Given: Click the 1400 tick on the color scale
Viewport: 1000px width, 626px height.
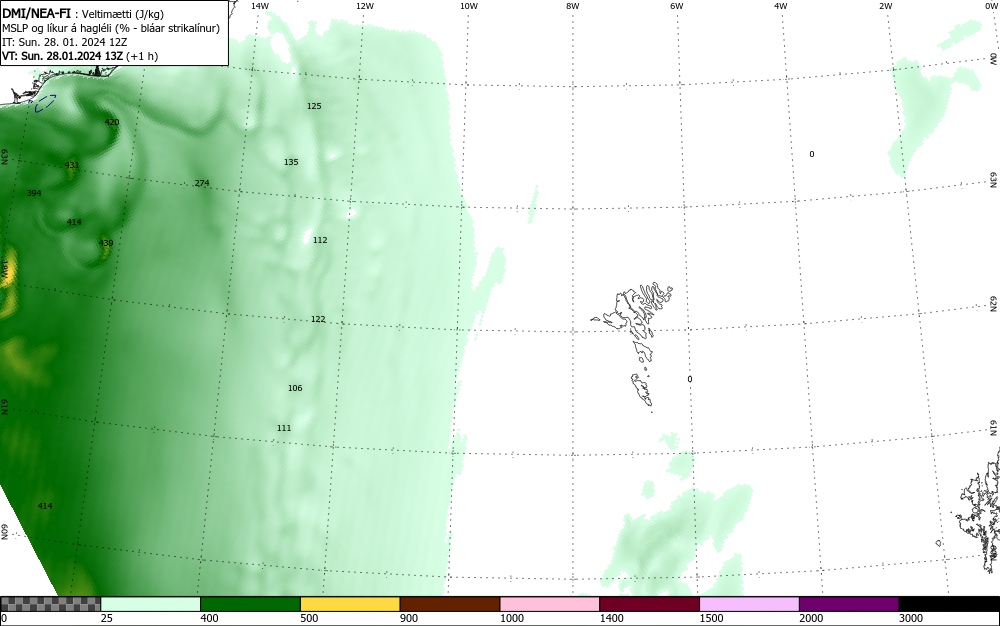Looking at the screenshot, I should coord(611,618).
